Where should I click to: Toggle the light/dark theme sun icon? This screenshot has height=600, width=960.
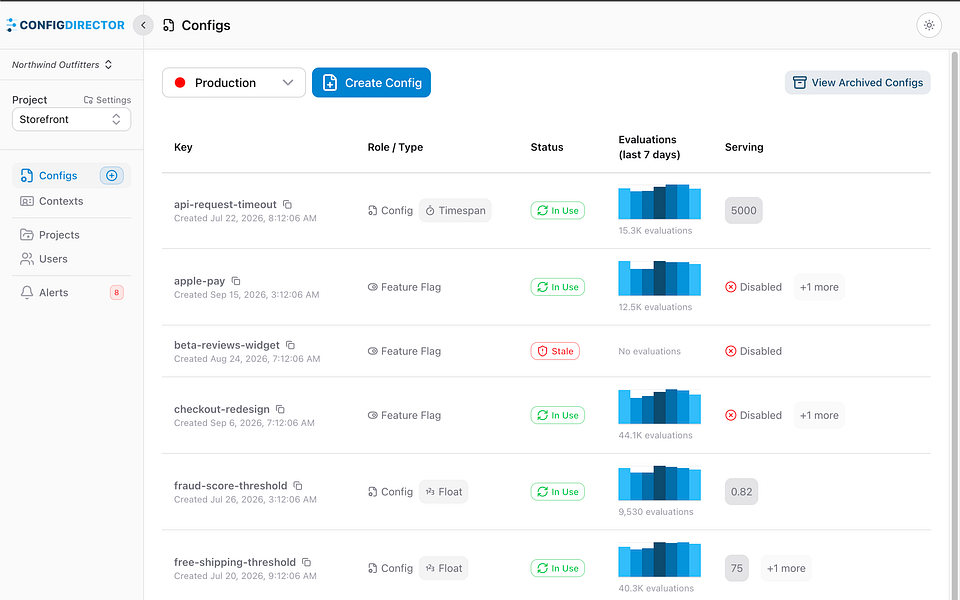(x=929, y=25)
